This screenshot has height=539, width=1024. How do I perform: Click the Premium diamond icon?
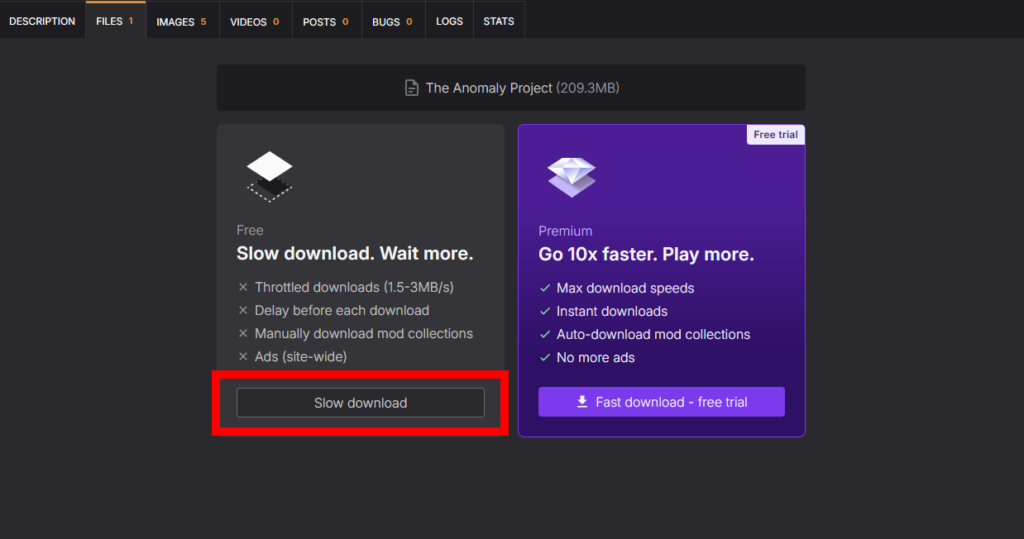coord(571,177)
